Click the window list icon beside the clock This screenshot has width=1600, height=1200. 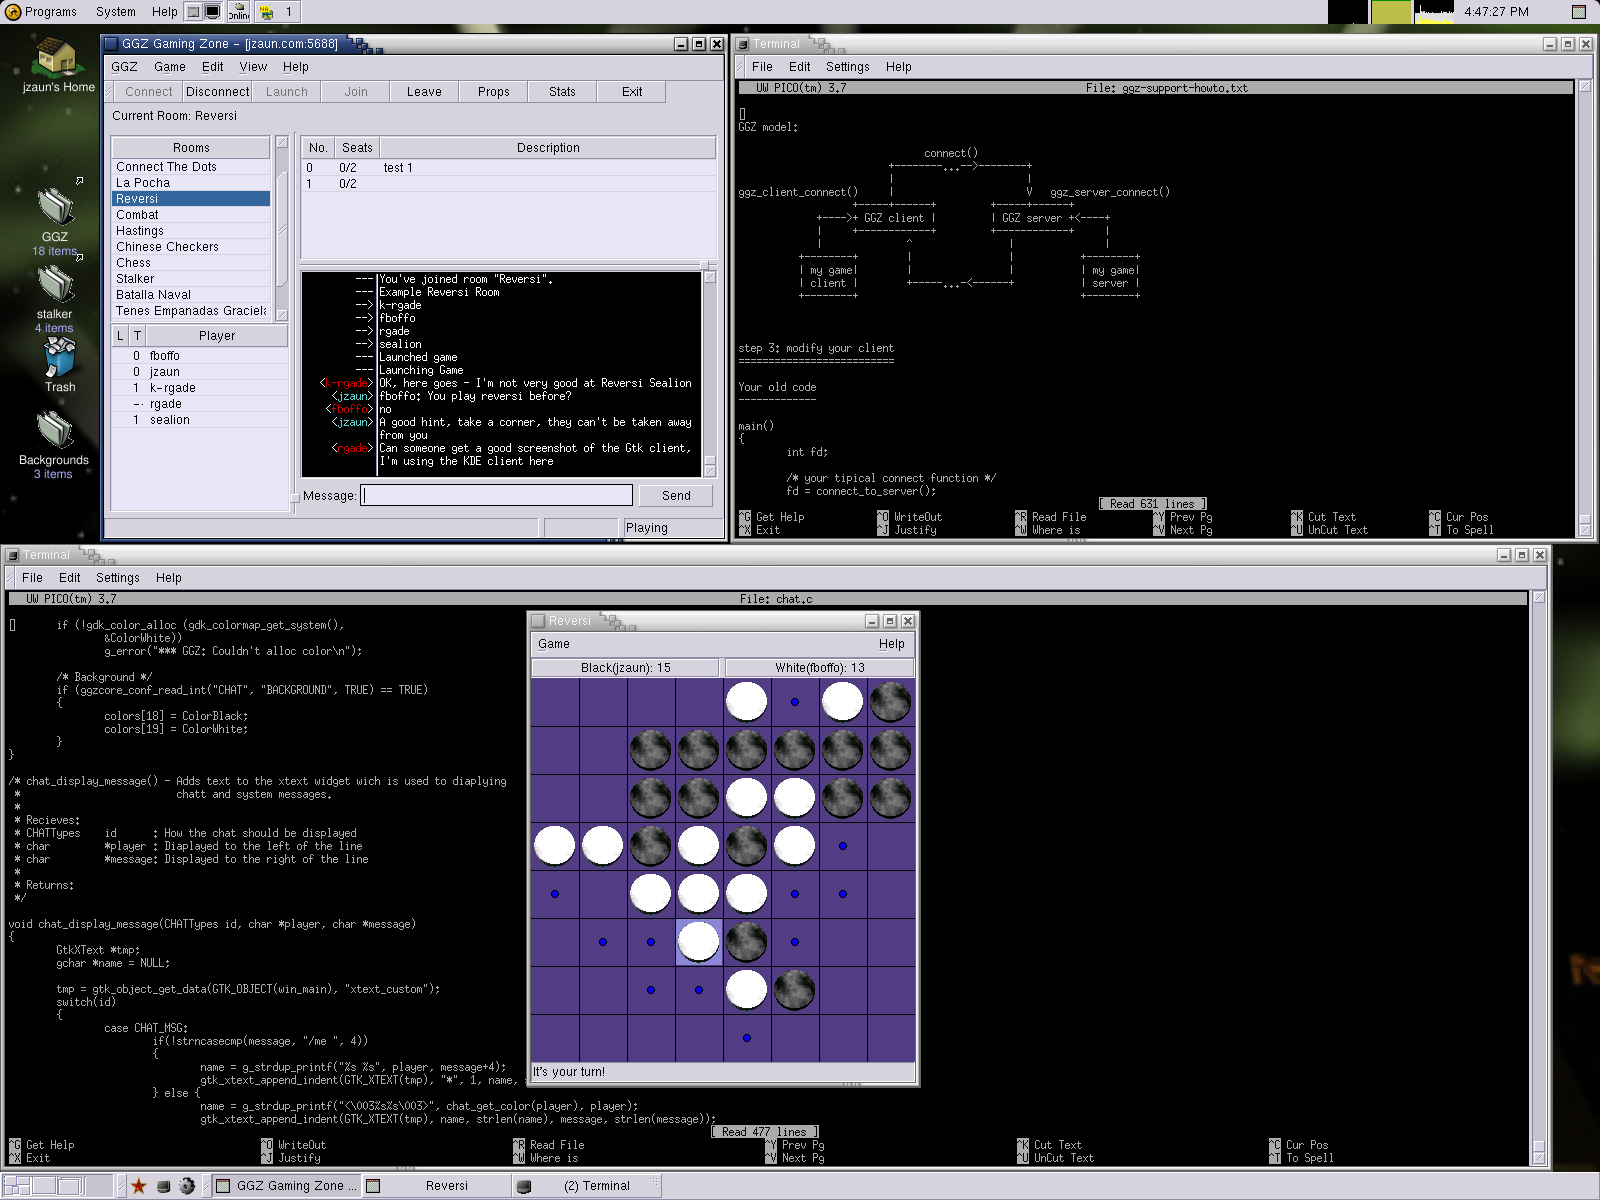click(x=1579, y=12)
